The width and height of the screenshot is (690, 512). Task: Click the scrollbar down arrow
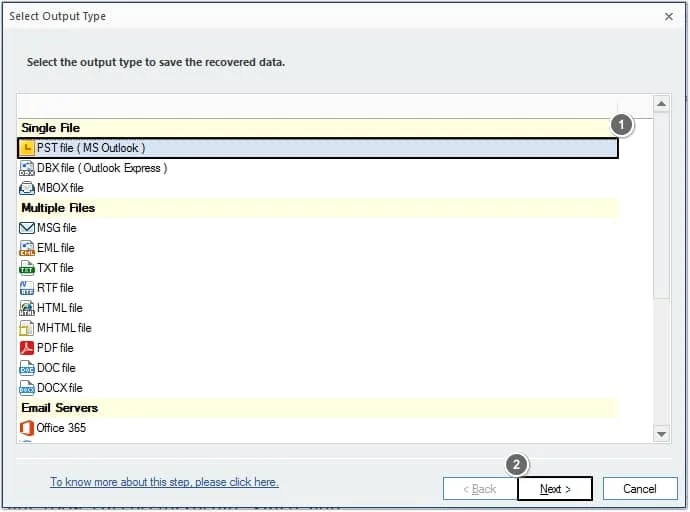[661, 434]
